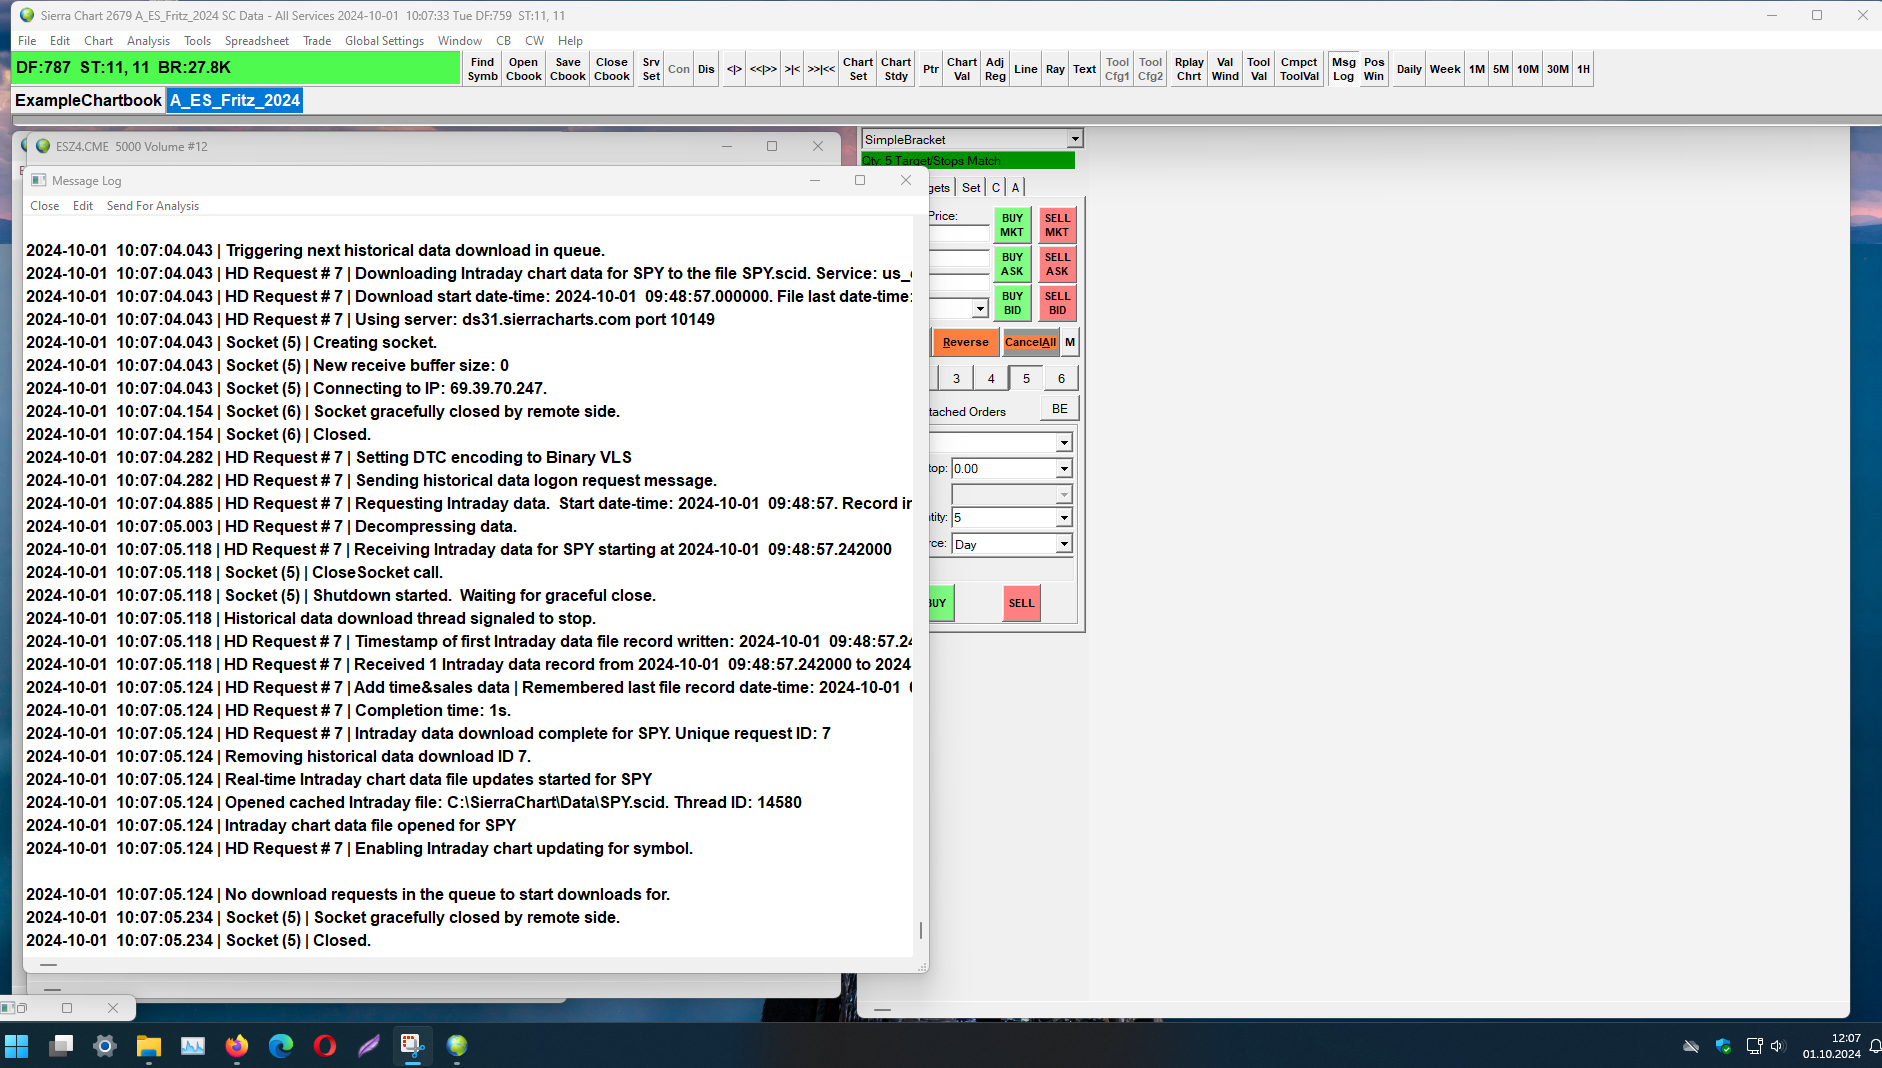Expand the quantity 5 dropdown
The image size is (1882, 1068).
pyautogui.click(x=1064, y=517)
